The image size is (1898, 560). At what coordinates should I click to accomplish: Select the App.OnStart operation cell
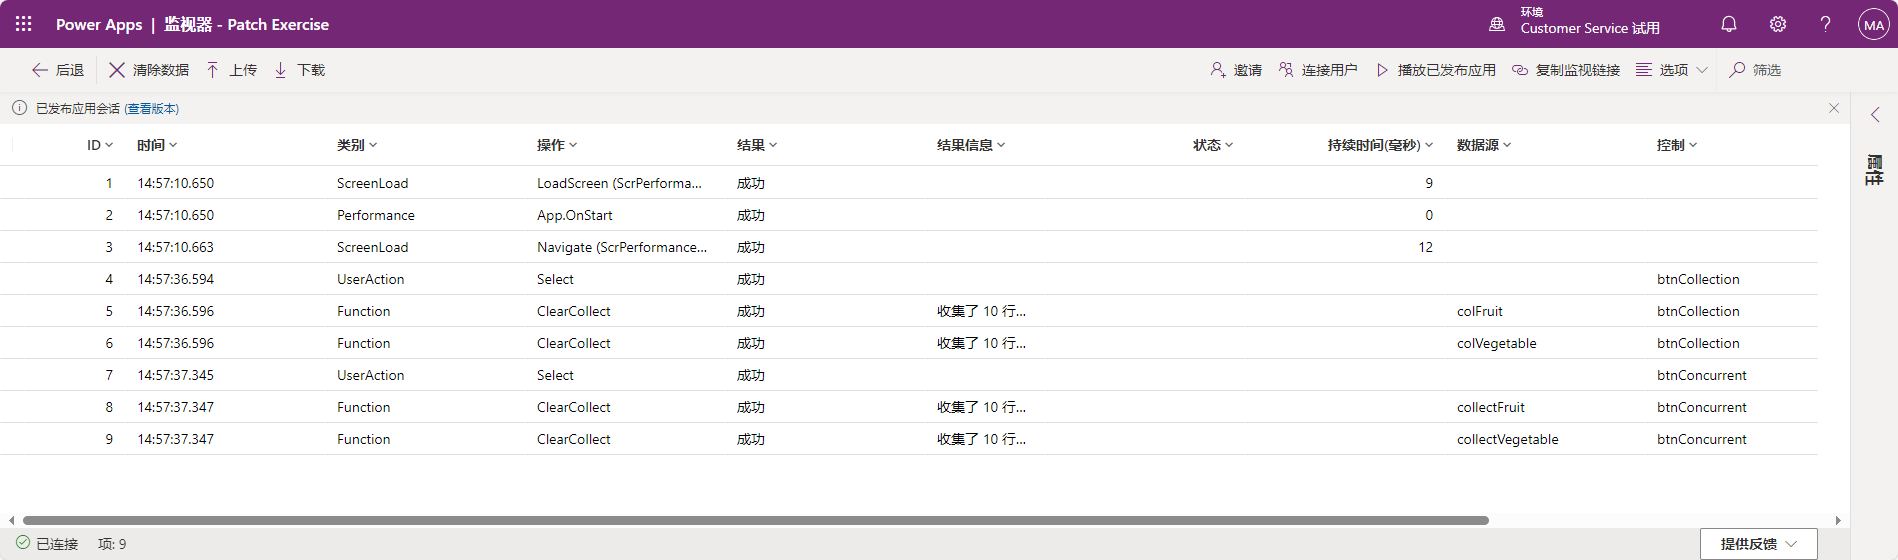click(x=575, y=215)
